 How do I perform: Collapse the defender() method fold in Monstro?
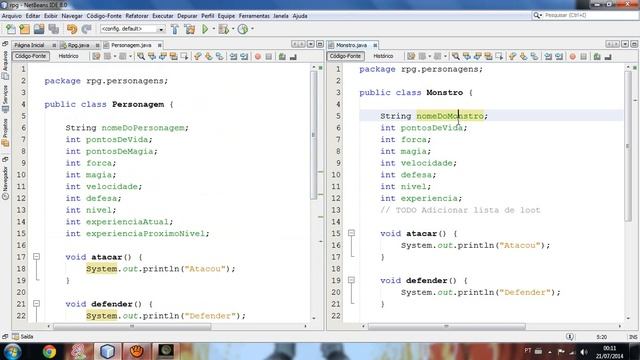(351, 280)
